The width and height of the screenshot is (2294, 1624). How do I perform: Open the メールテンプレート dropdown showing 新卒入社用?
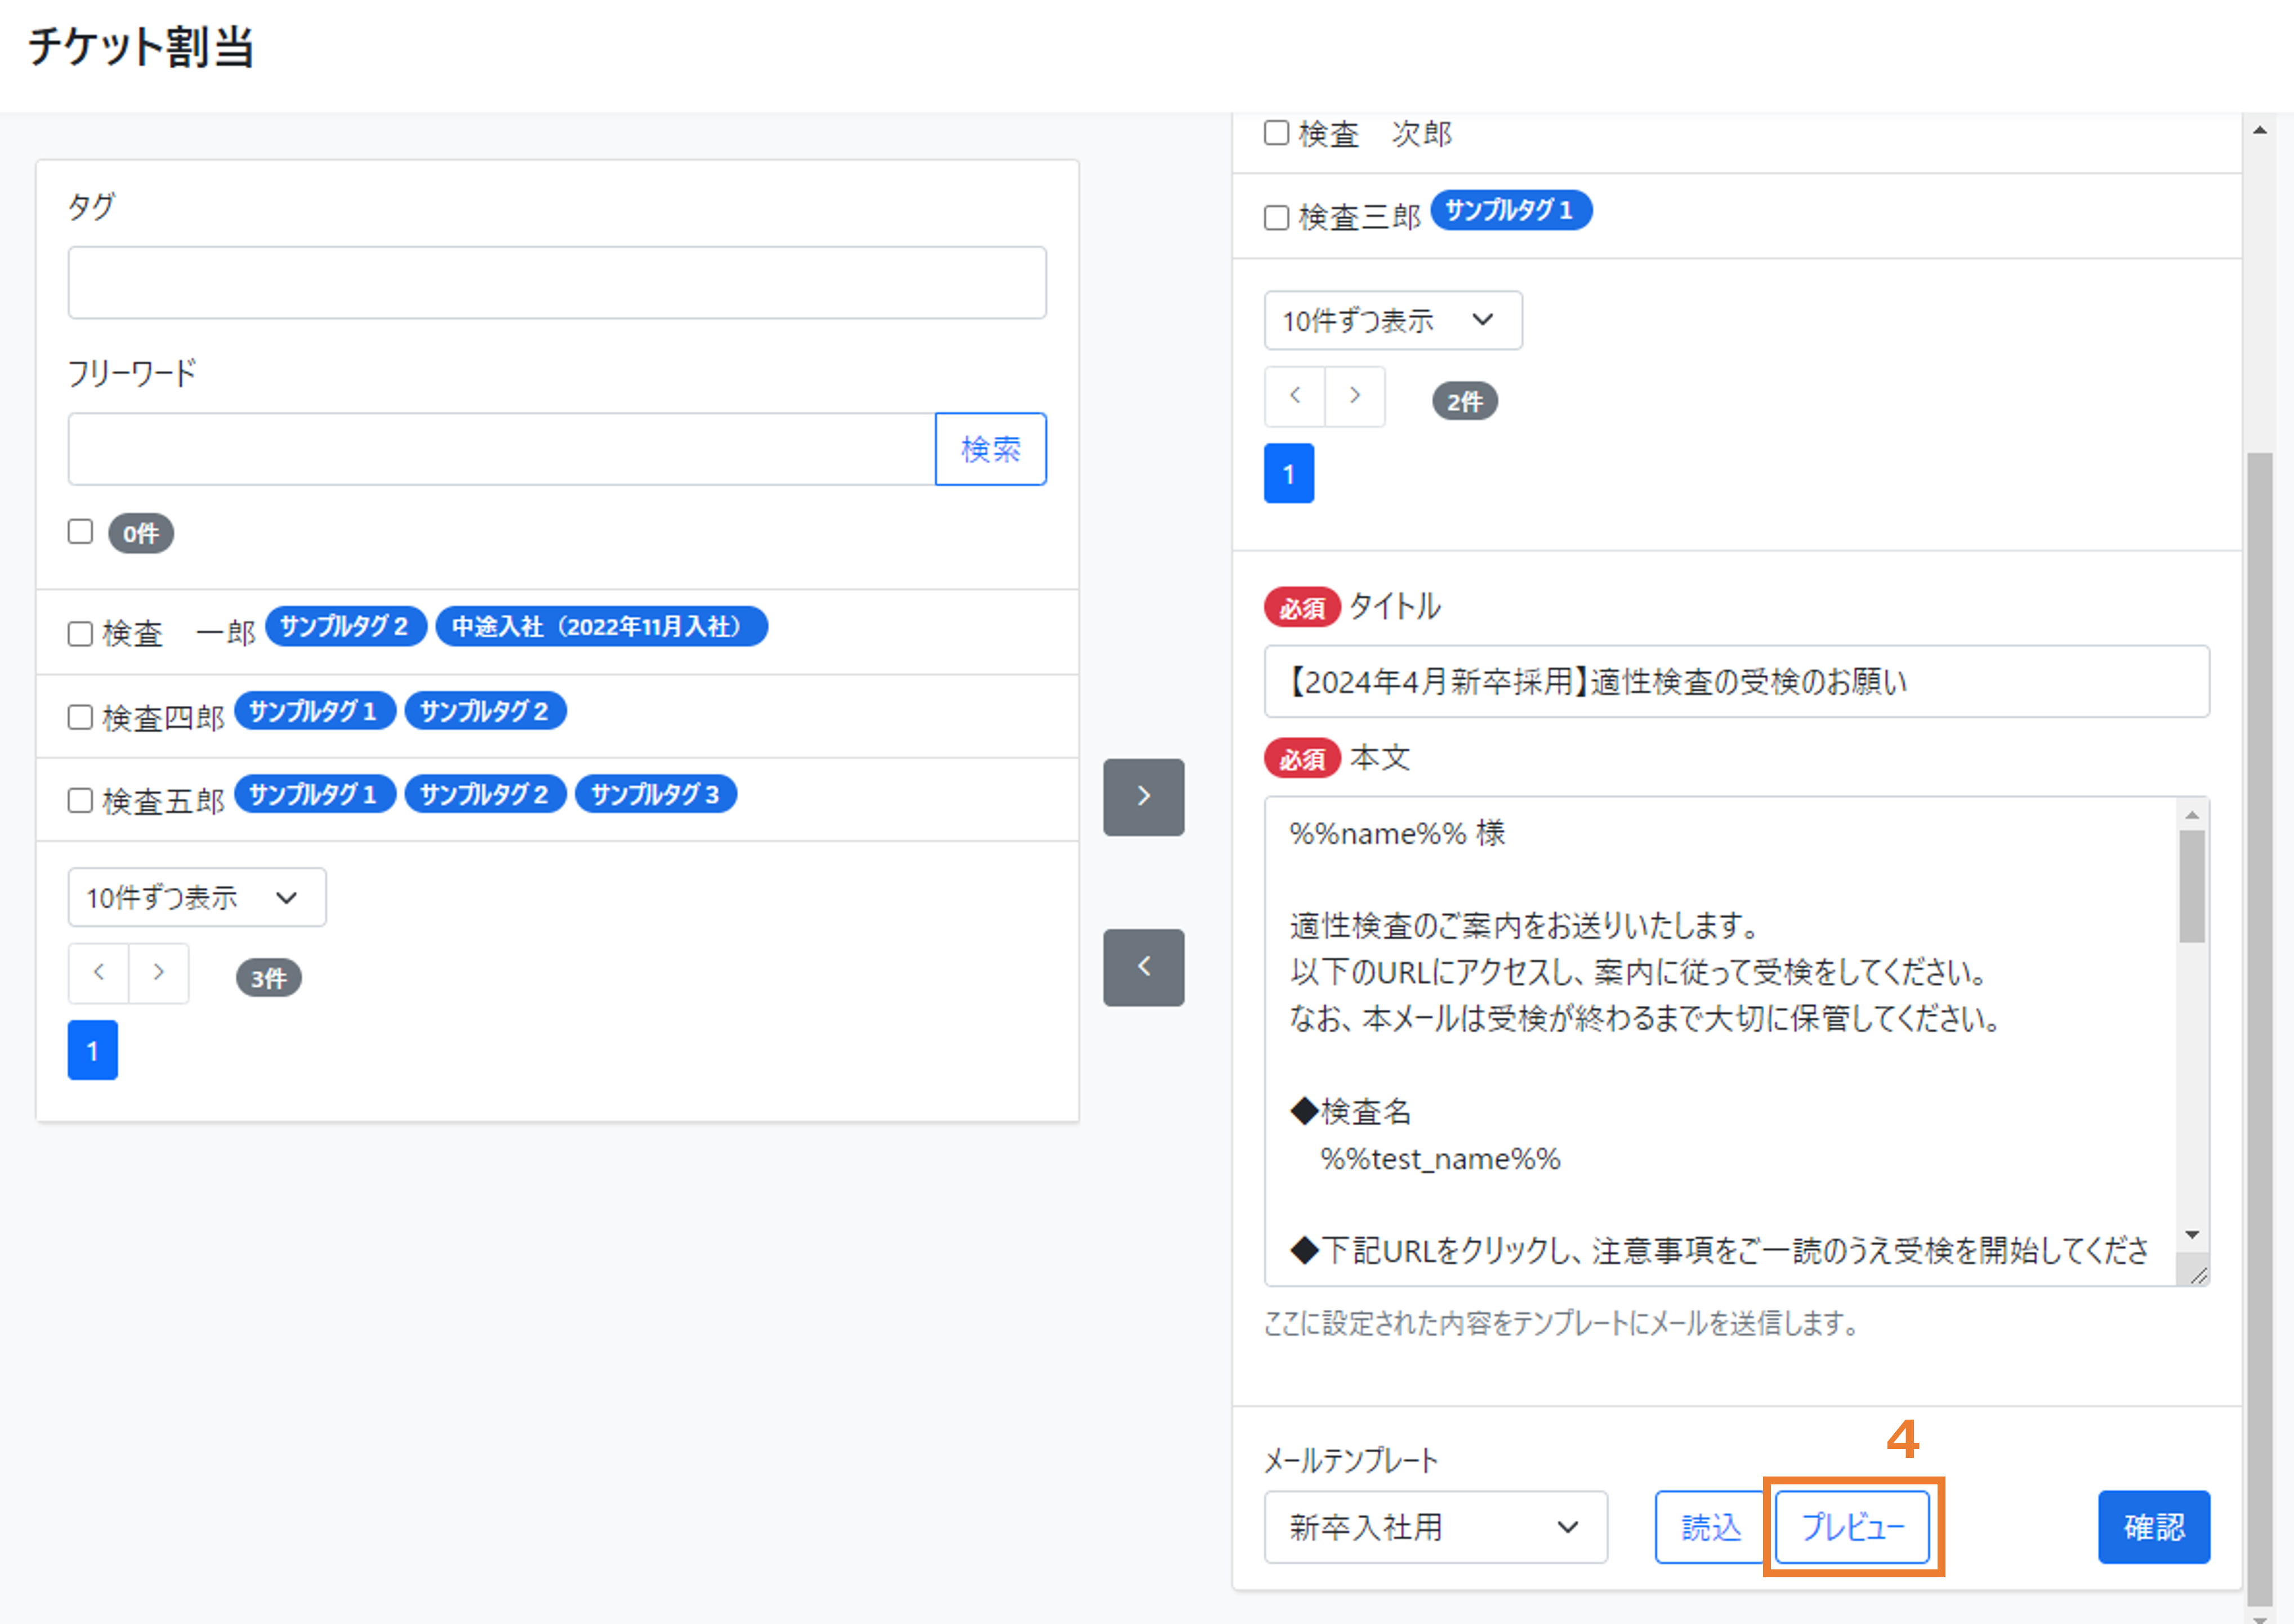point(1435,1527)
